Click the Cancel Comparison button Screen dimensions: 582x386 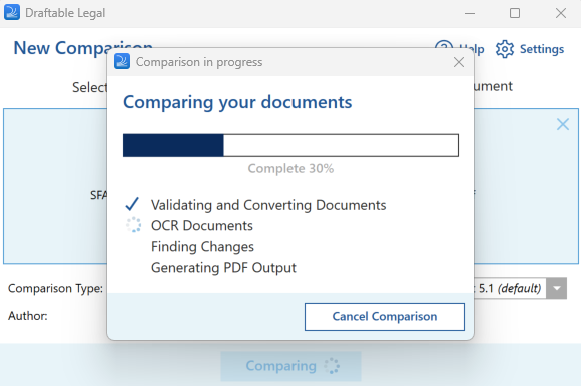385,317
